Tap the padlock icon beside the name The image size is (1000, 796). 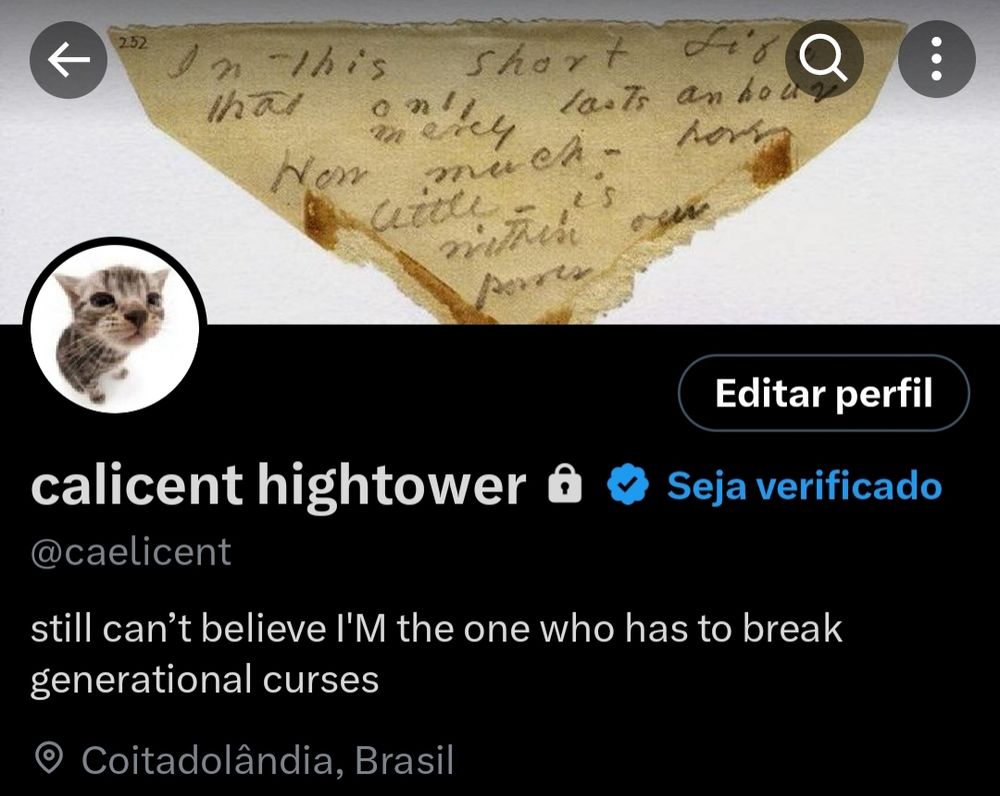[x=565, y=485]
